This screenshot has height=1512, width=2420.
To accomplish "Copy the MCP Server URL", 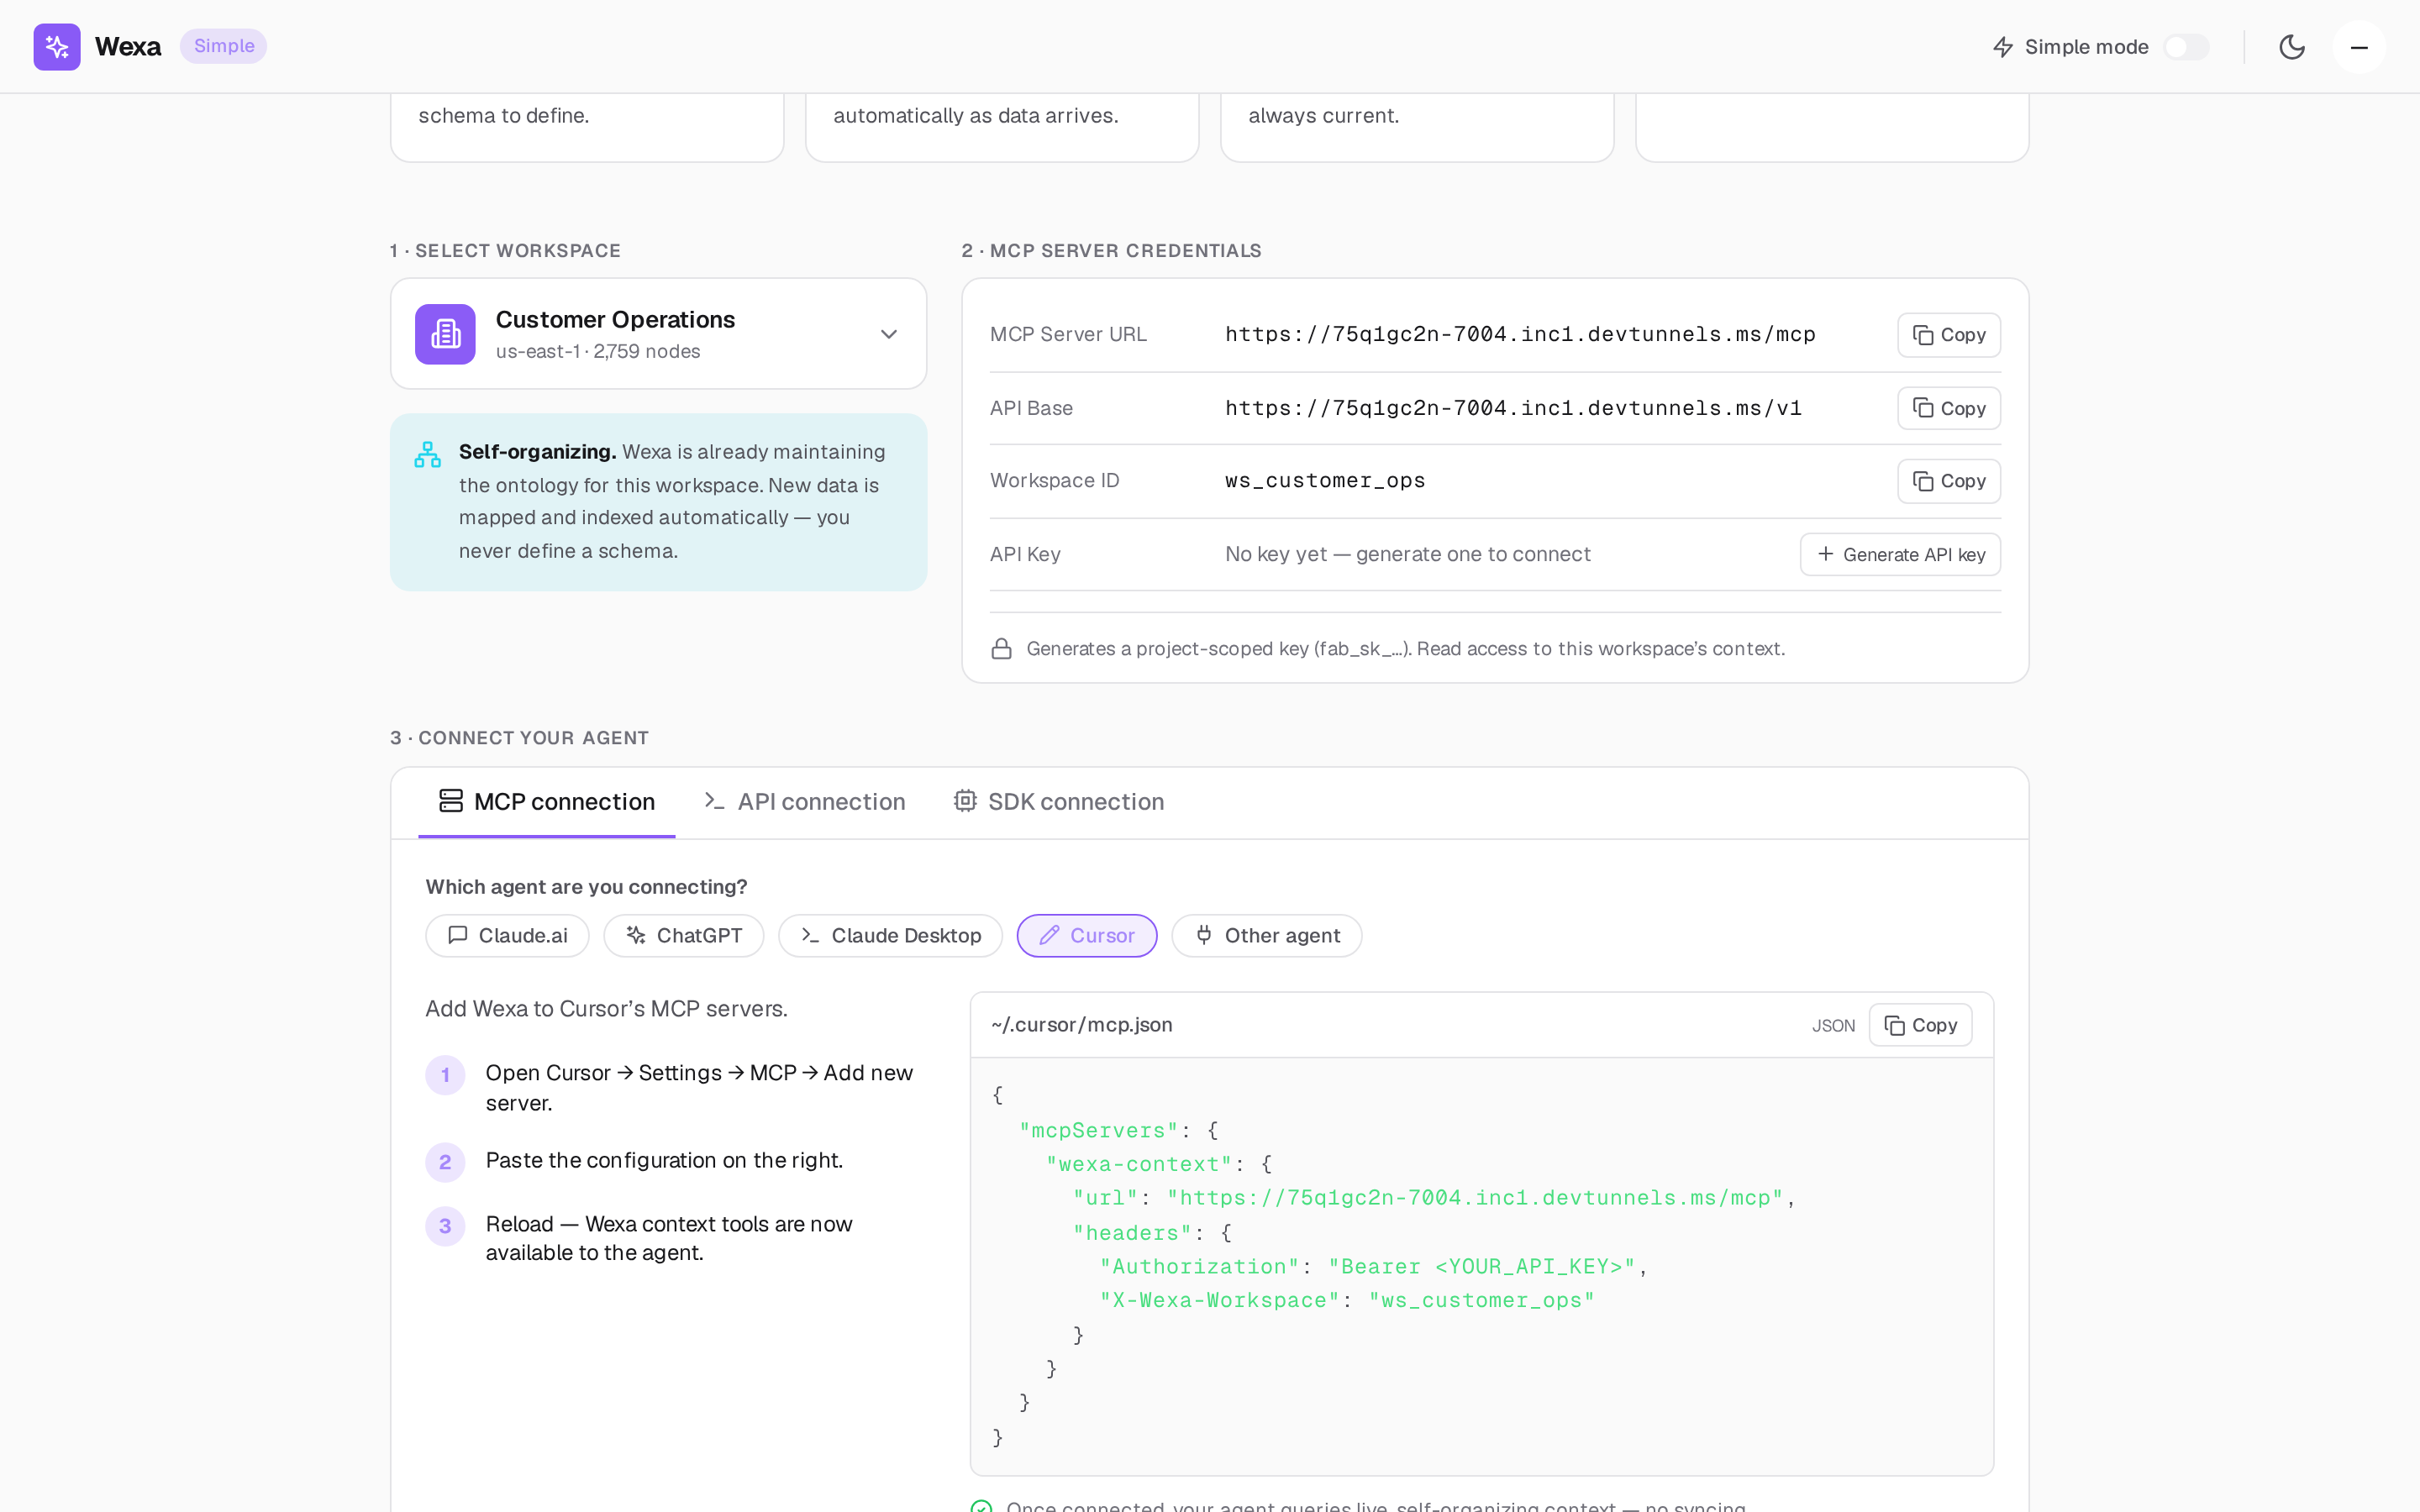I will [x=1948, y=335].
